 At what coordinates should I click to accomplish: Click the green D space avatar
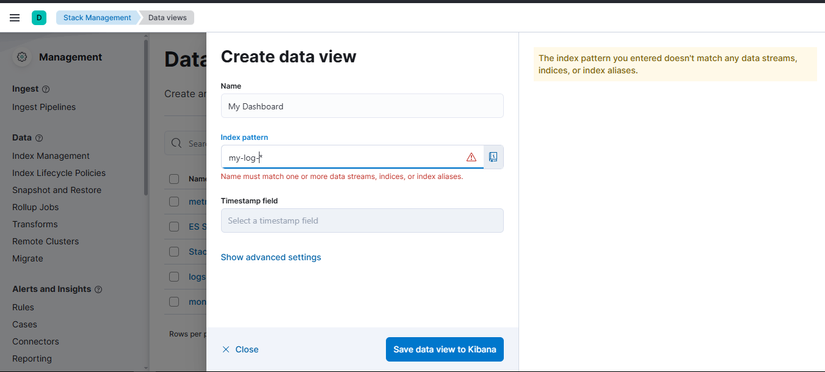(x=39, y=18)
